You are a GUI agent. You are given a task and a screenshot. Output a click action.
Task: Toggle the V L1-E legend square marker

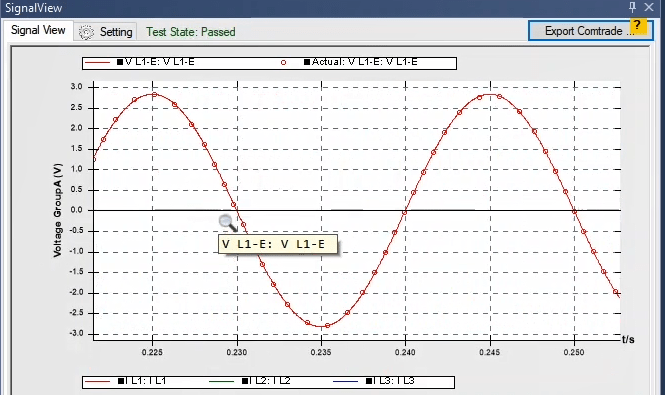120,62
